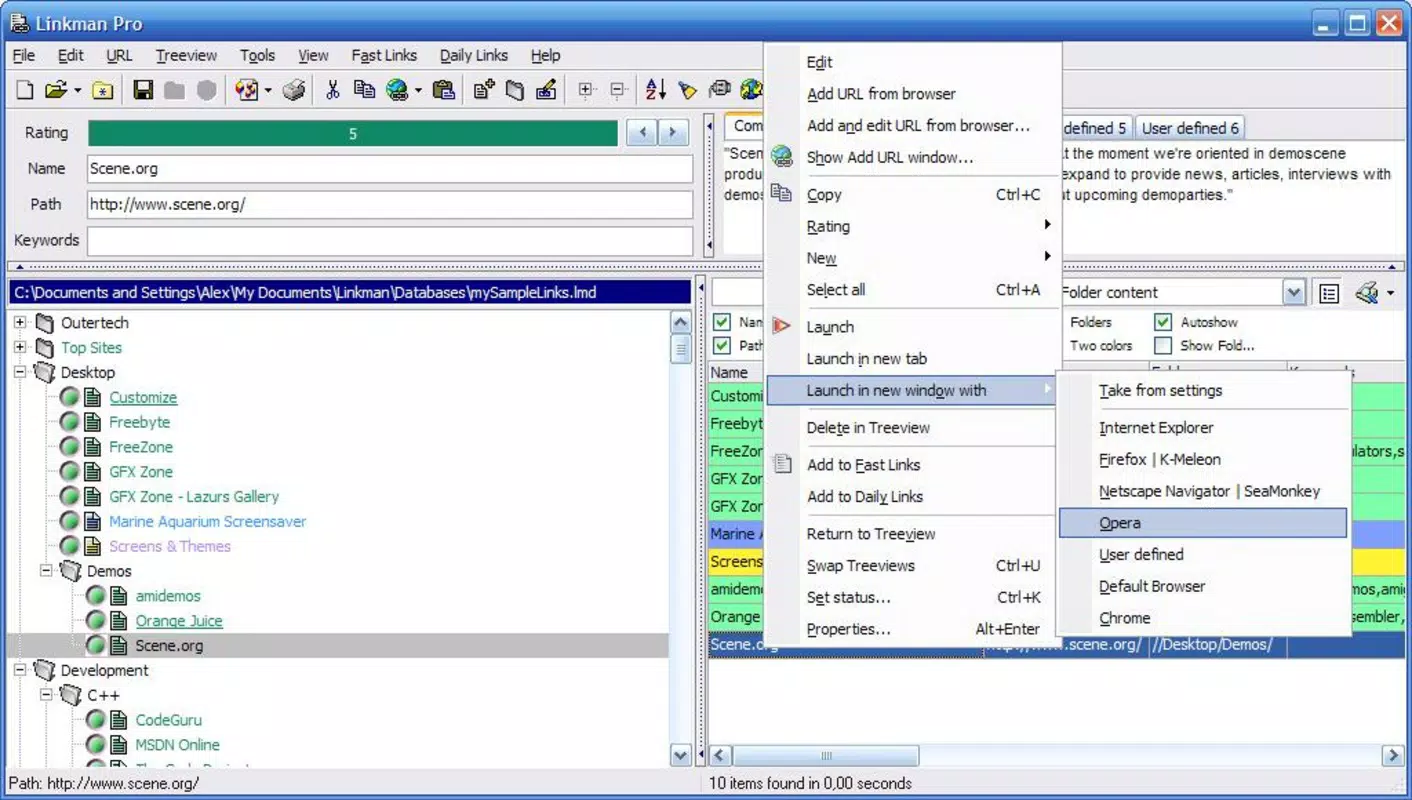Viewport: 1412px width, 800px height.
Task: Click the globe-with-link toolbar icon
Action: point(398,91)
